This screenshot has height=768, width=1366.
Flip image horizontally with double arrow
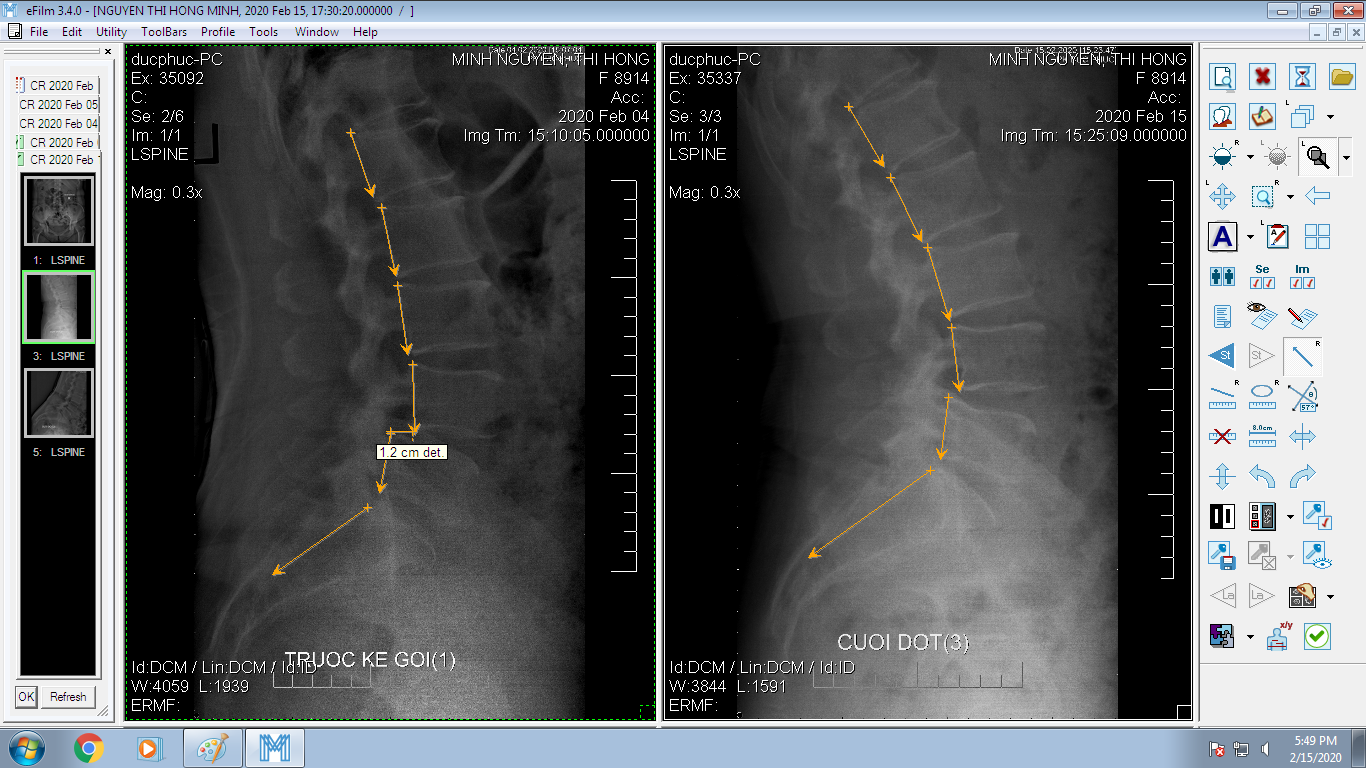click(1302, 437)
